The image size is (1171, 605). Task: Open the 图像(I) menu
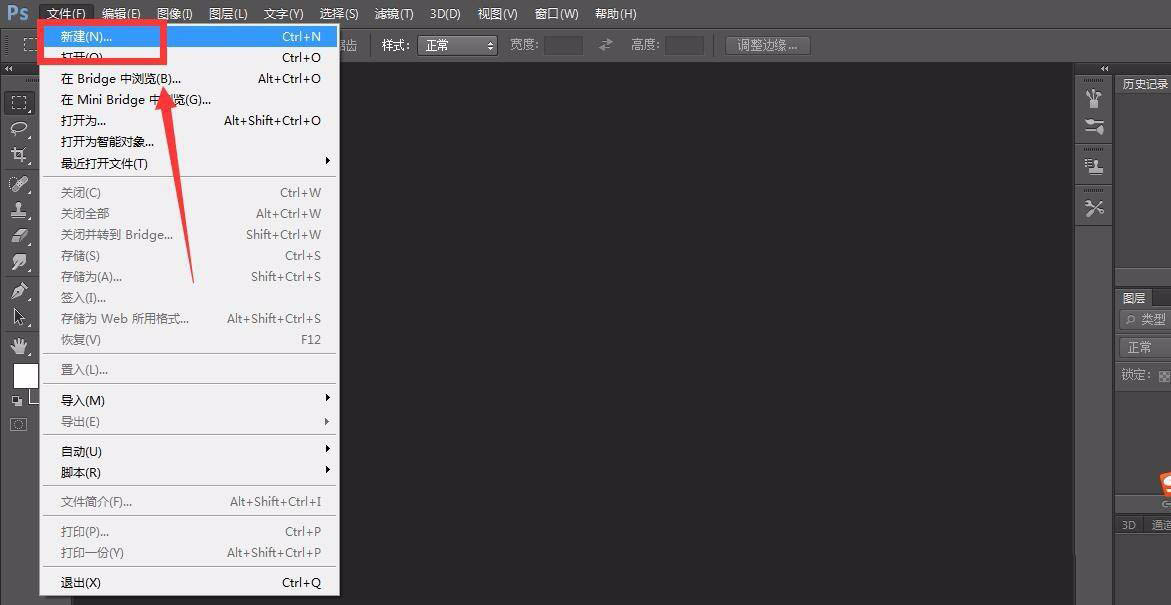[175, 13]
